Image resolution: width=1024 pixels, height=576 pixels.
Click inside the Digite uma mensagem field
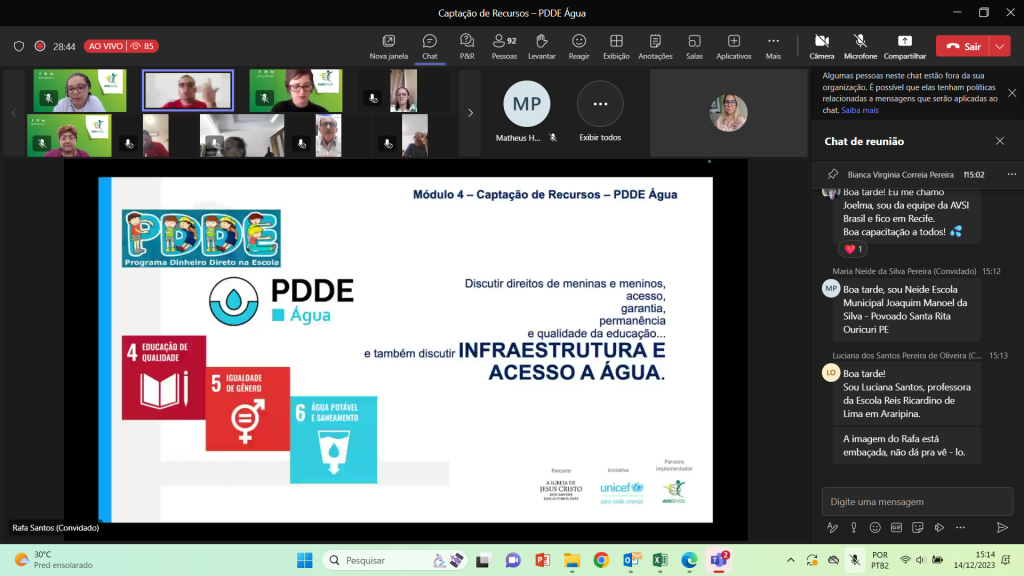917,502
